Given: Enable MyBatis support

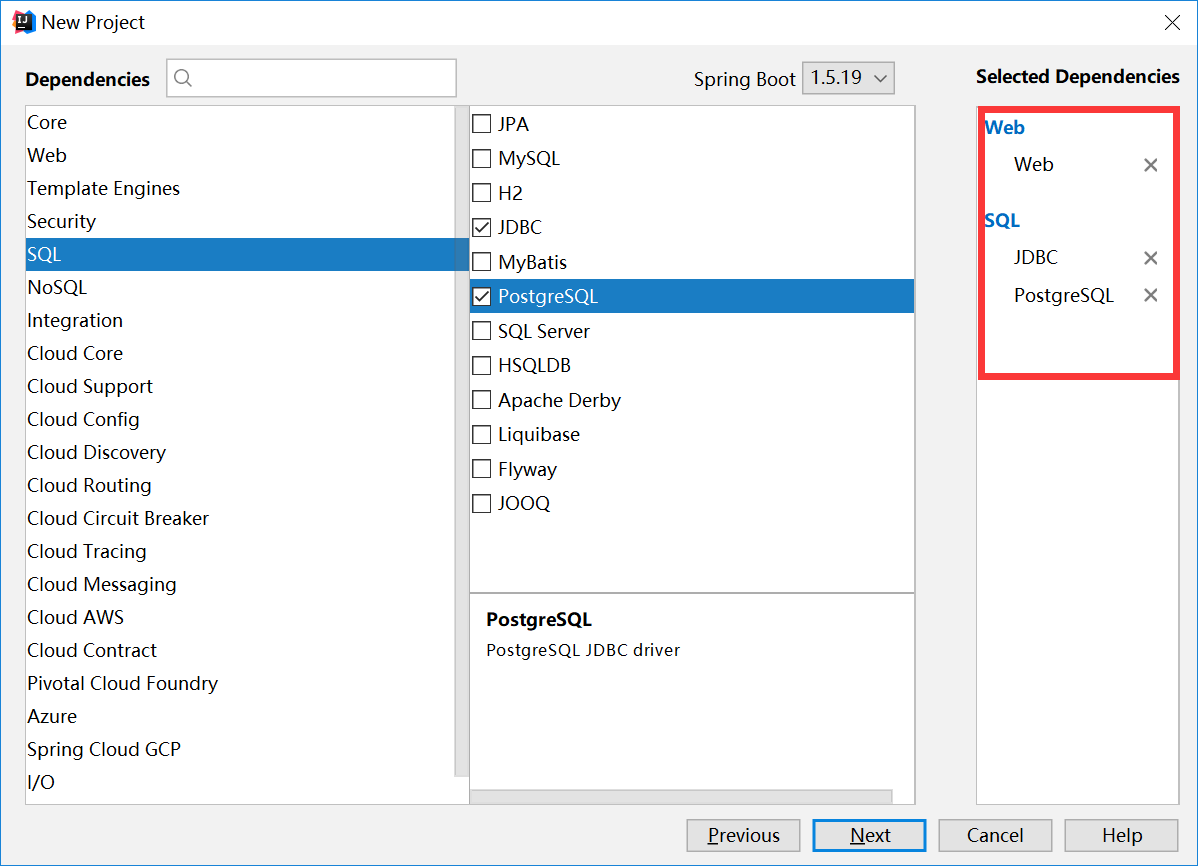Looking at the screenshot, I should [x=482, y=261].
